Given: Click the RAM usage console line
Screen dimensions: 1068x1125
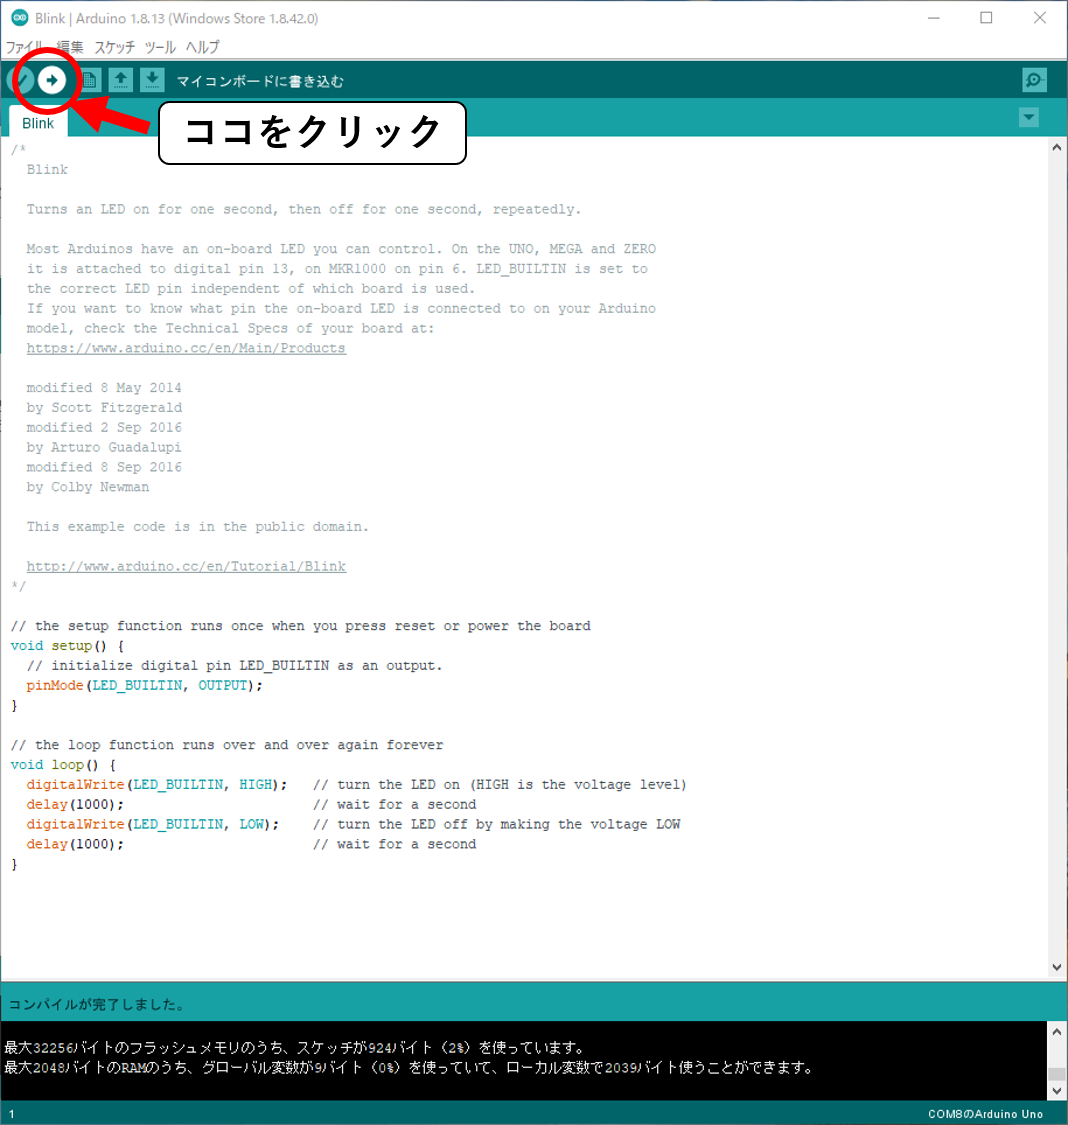Looking at the screenshot, I should pyautogui.click(x=409, y=1068).
